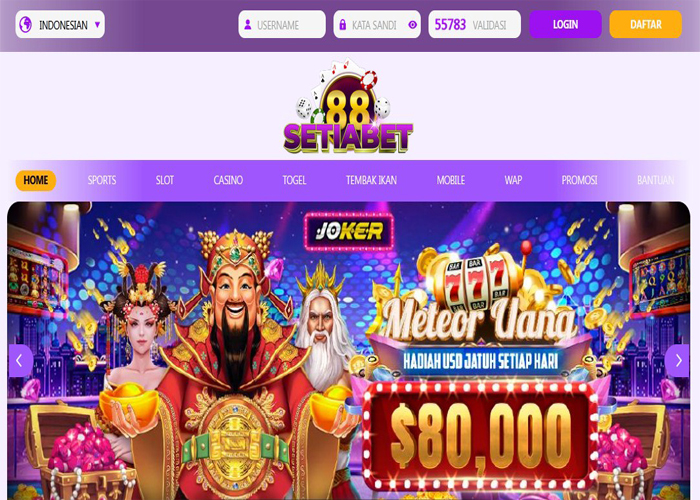Click the 88 Setiabet logo
700x500 pixels.
(348, 106)
